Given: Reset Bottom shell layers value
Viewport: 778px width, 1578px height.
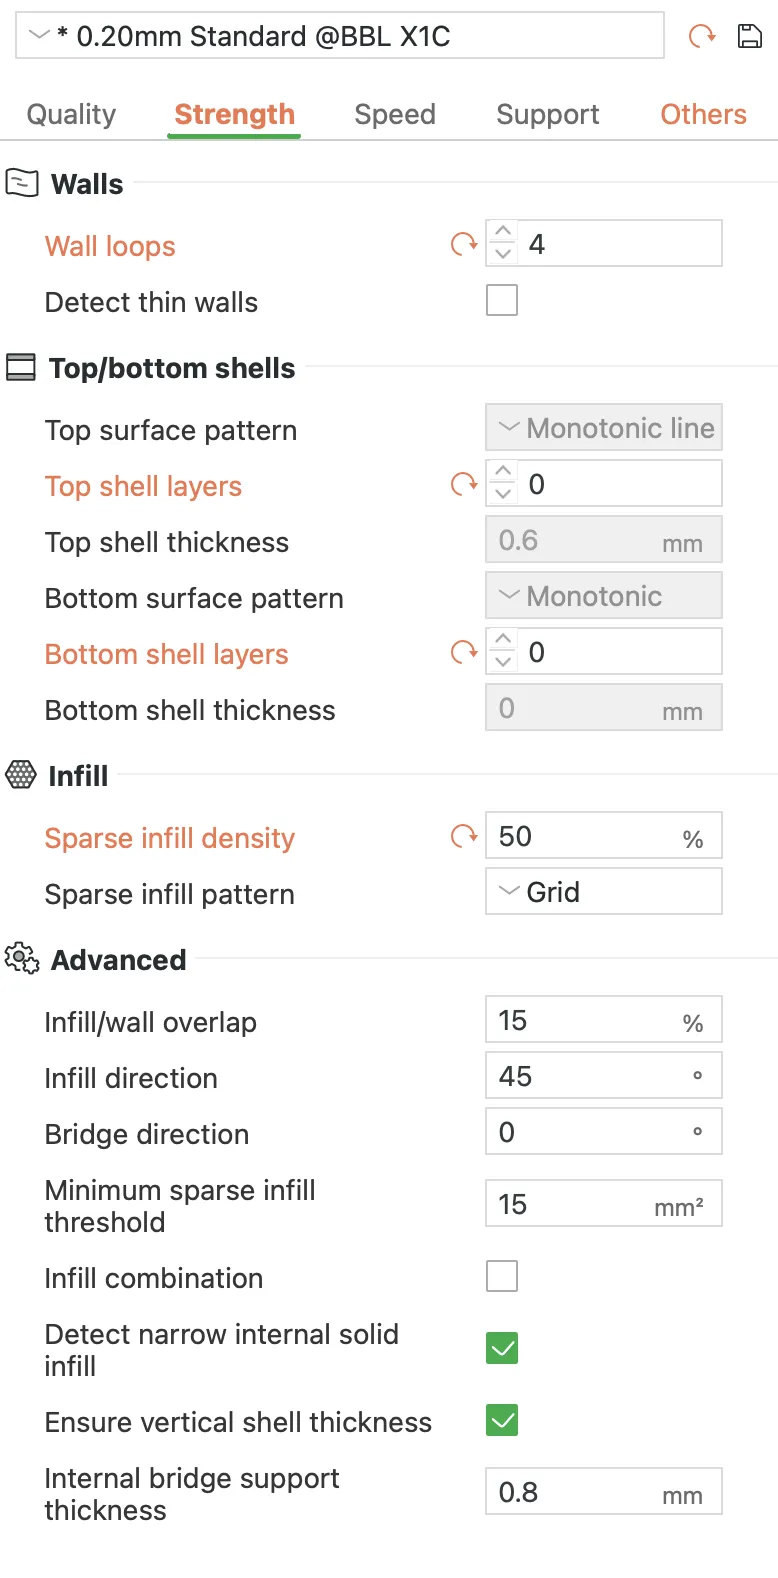Looking at the screenshot, I should [464, 653].
